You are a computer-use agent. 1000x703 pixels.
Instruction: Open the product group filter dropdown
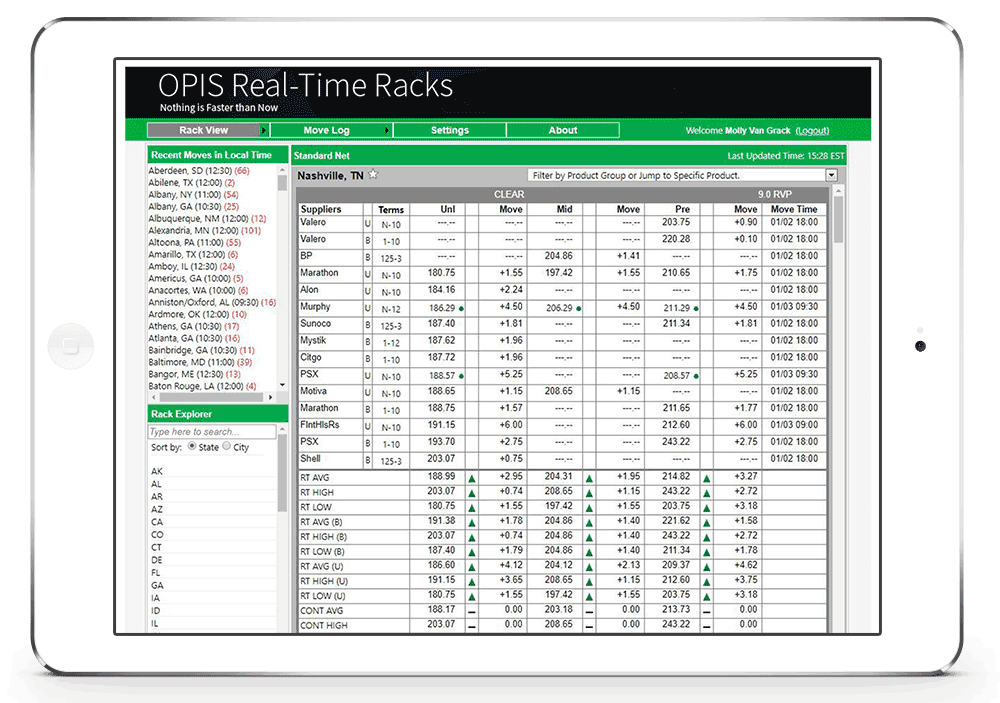(x=831, y=175)
